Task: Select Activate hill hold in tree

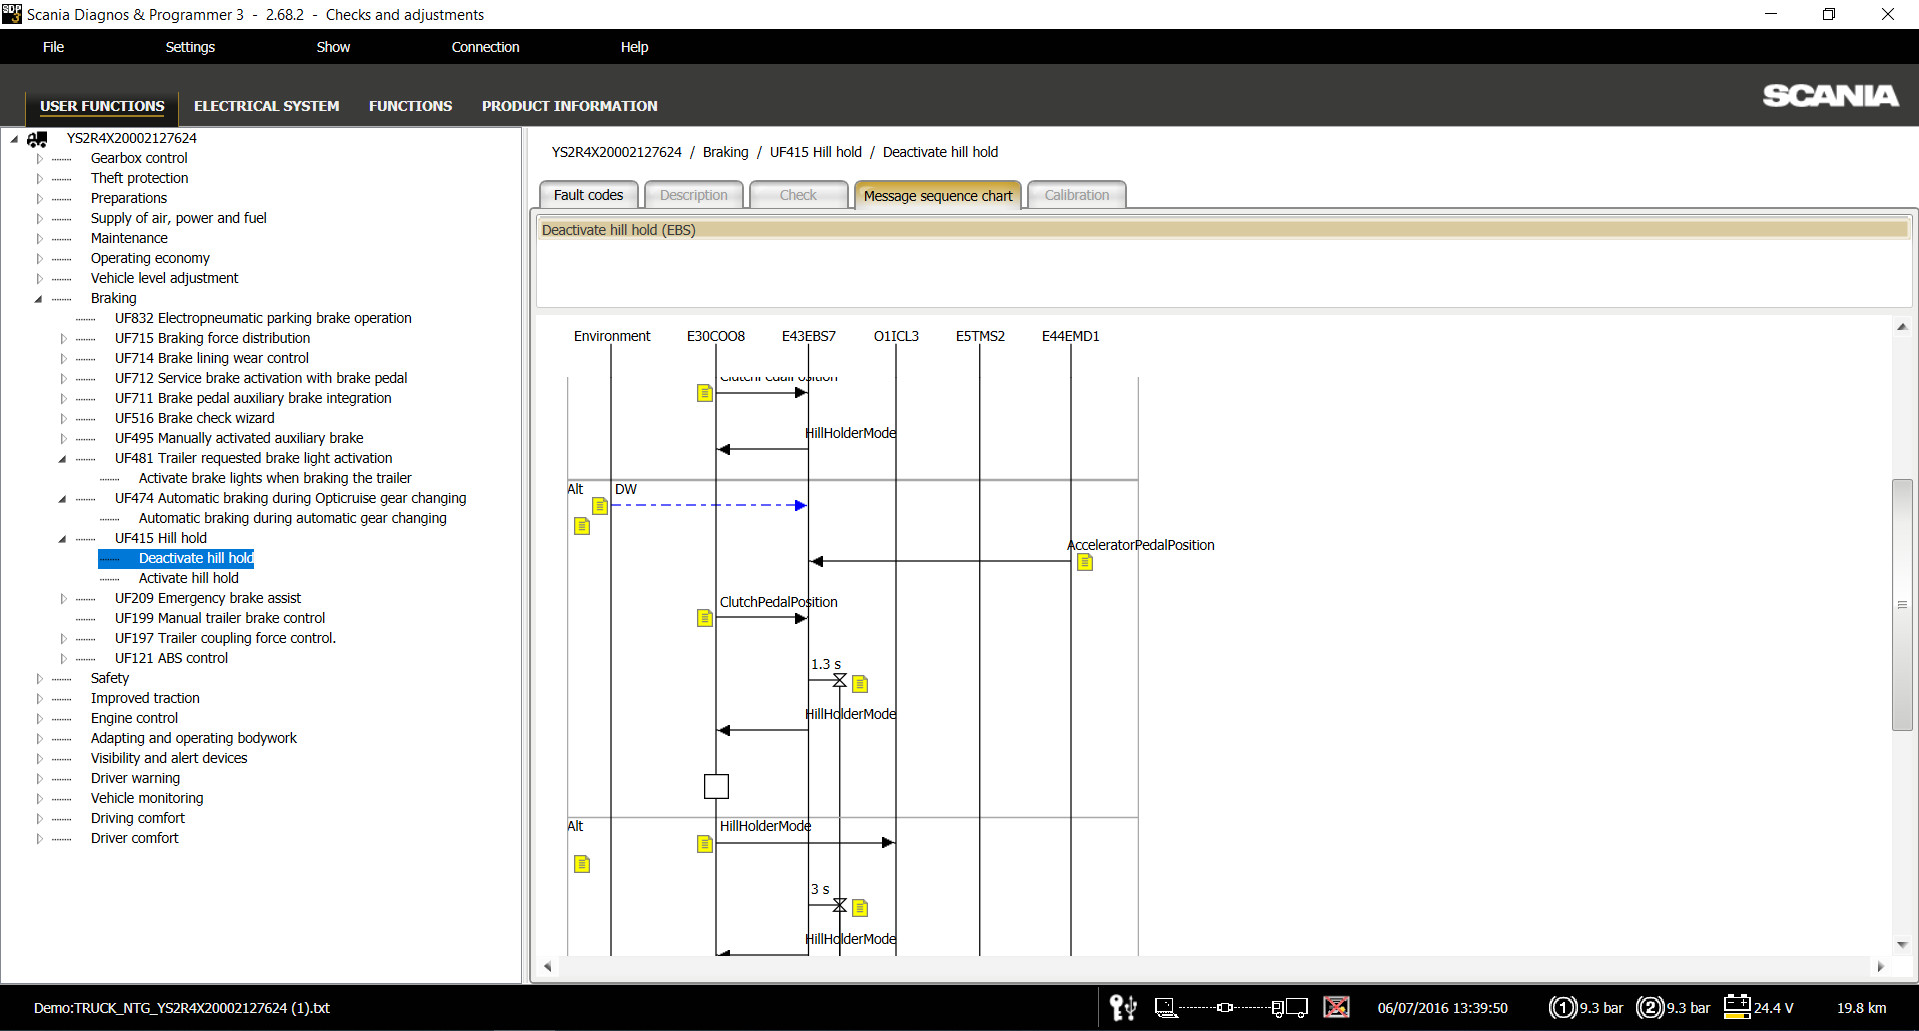Action: pos(188,578)
